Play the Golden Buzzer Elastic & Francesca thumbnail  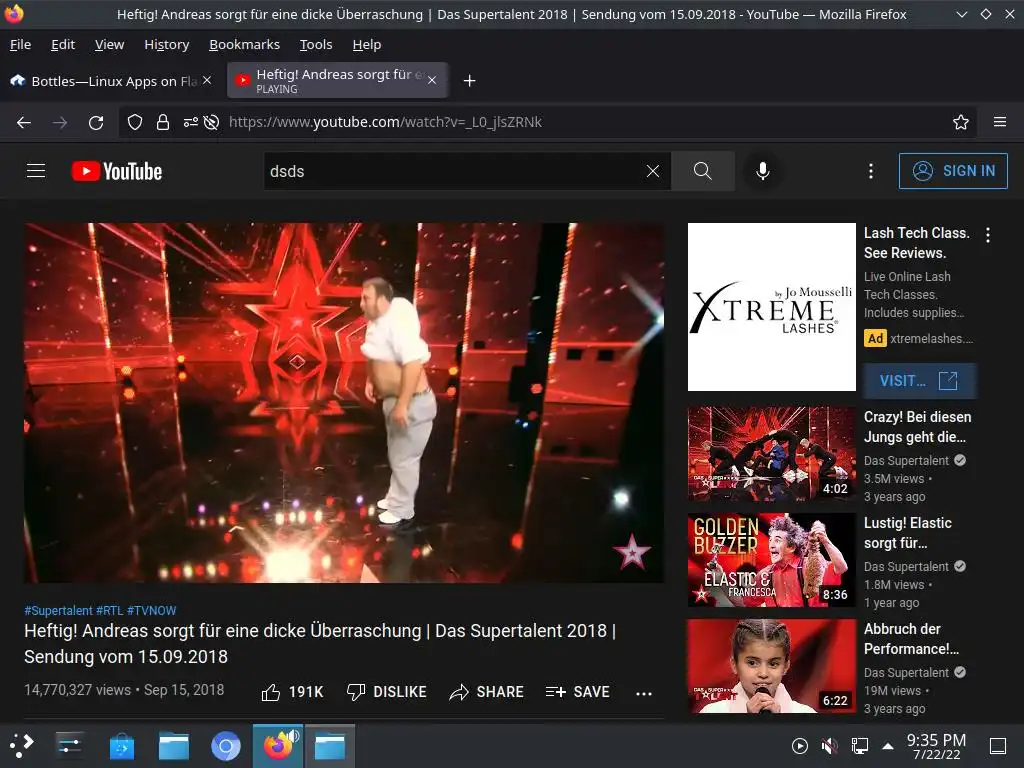(771, 560)
